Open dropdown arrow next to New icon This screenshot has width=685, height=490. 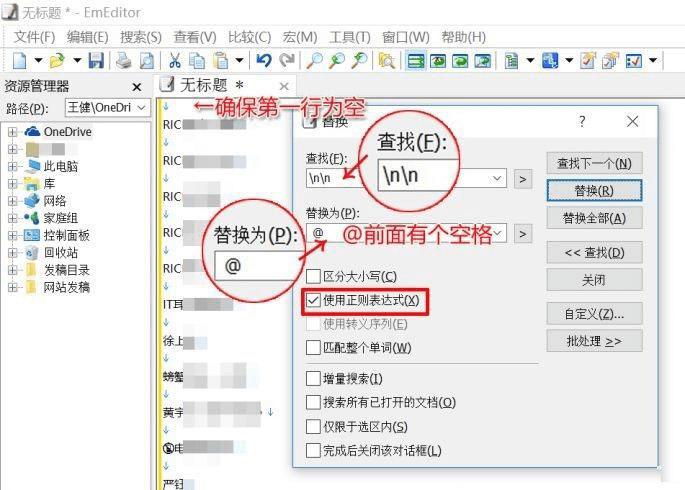click(x=38, y=60)
